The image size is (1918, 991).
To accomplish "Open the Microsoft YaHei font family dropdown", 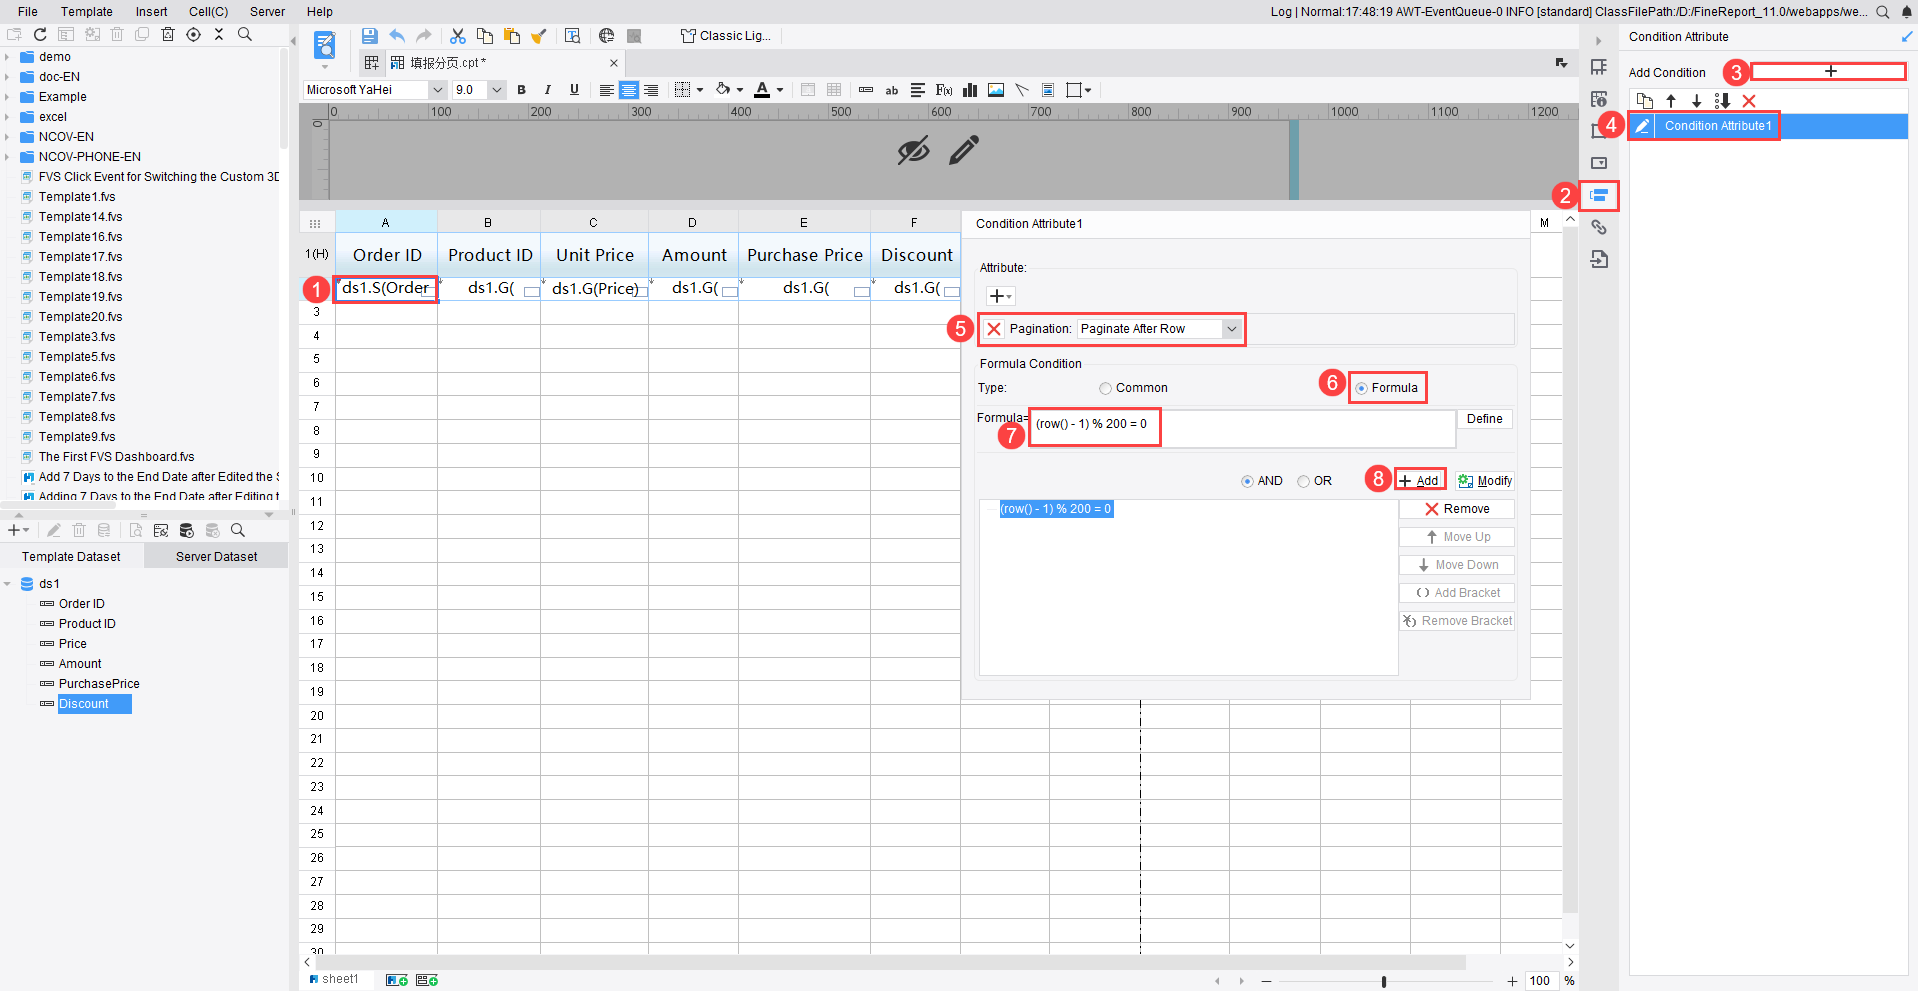I will pyautogui.click(x=437, y=90).
